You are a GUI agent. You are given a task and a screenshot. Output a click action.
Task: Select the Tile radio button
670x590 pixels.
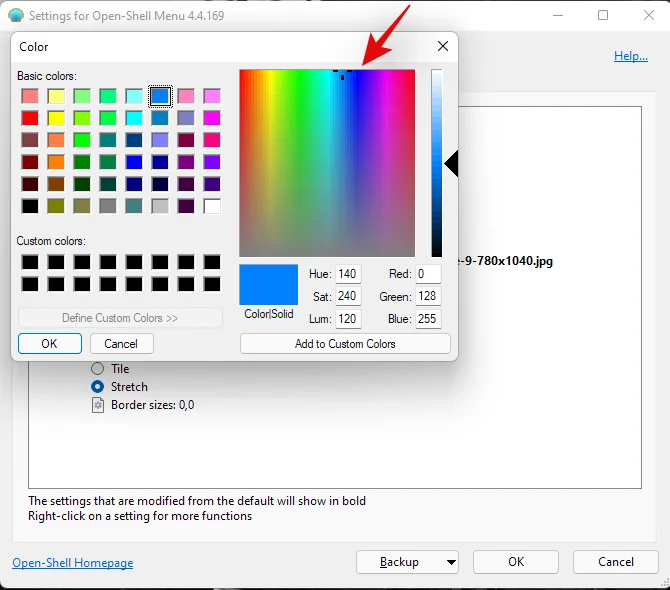[98, 369]
